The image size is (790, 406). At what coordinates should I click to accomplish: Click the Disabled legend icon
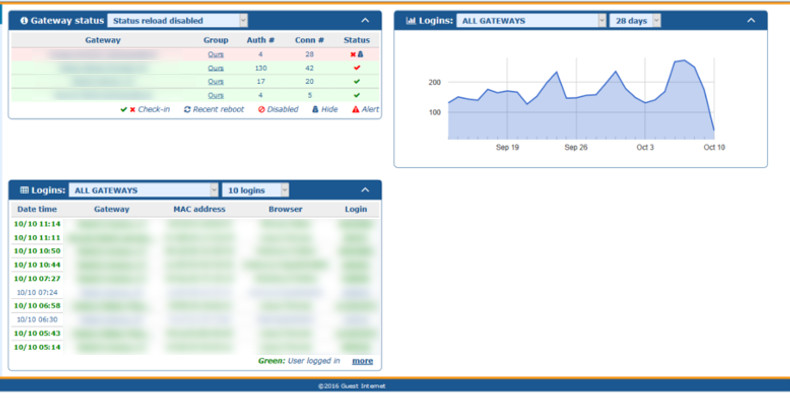[261, 109]
